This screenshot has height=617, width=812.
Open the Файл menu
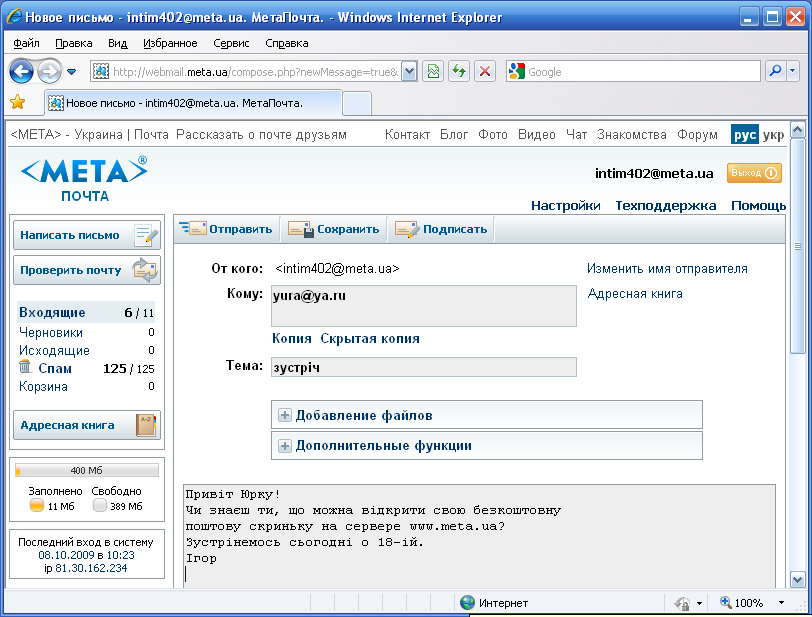click(26, 44)
